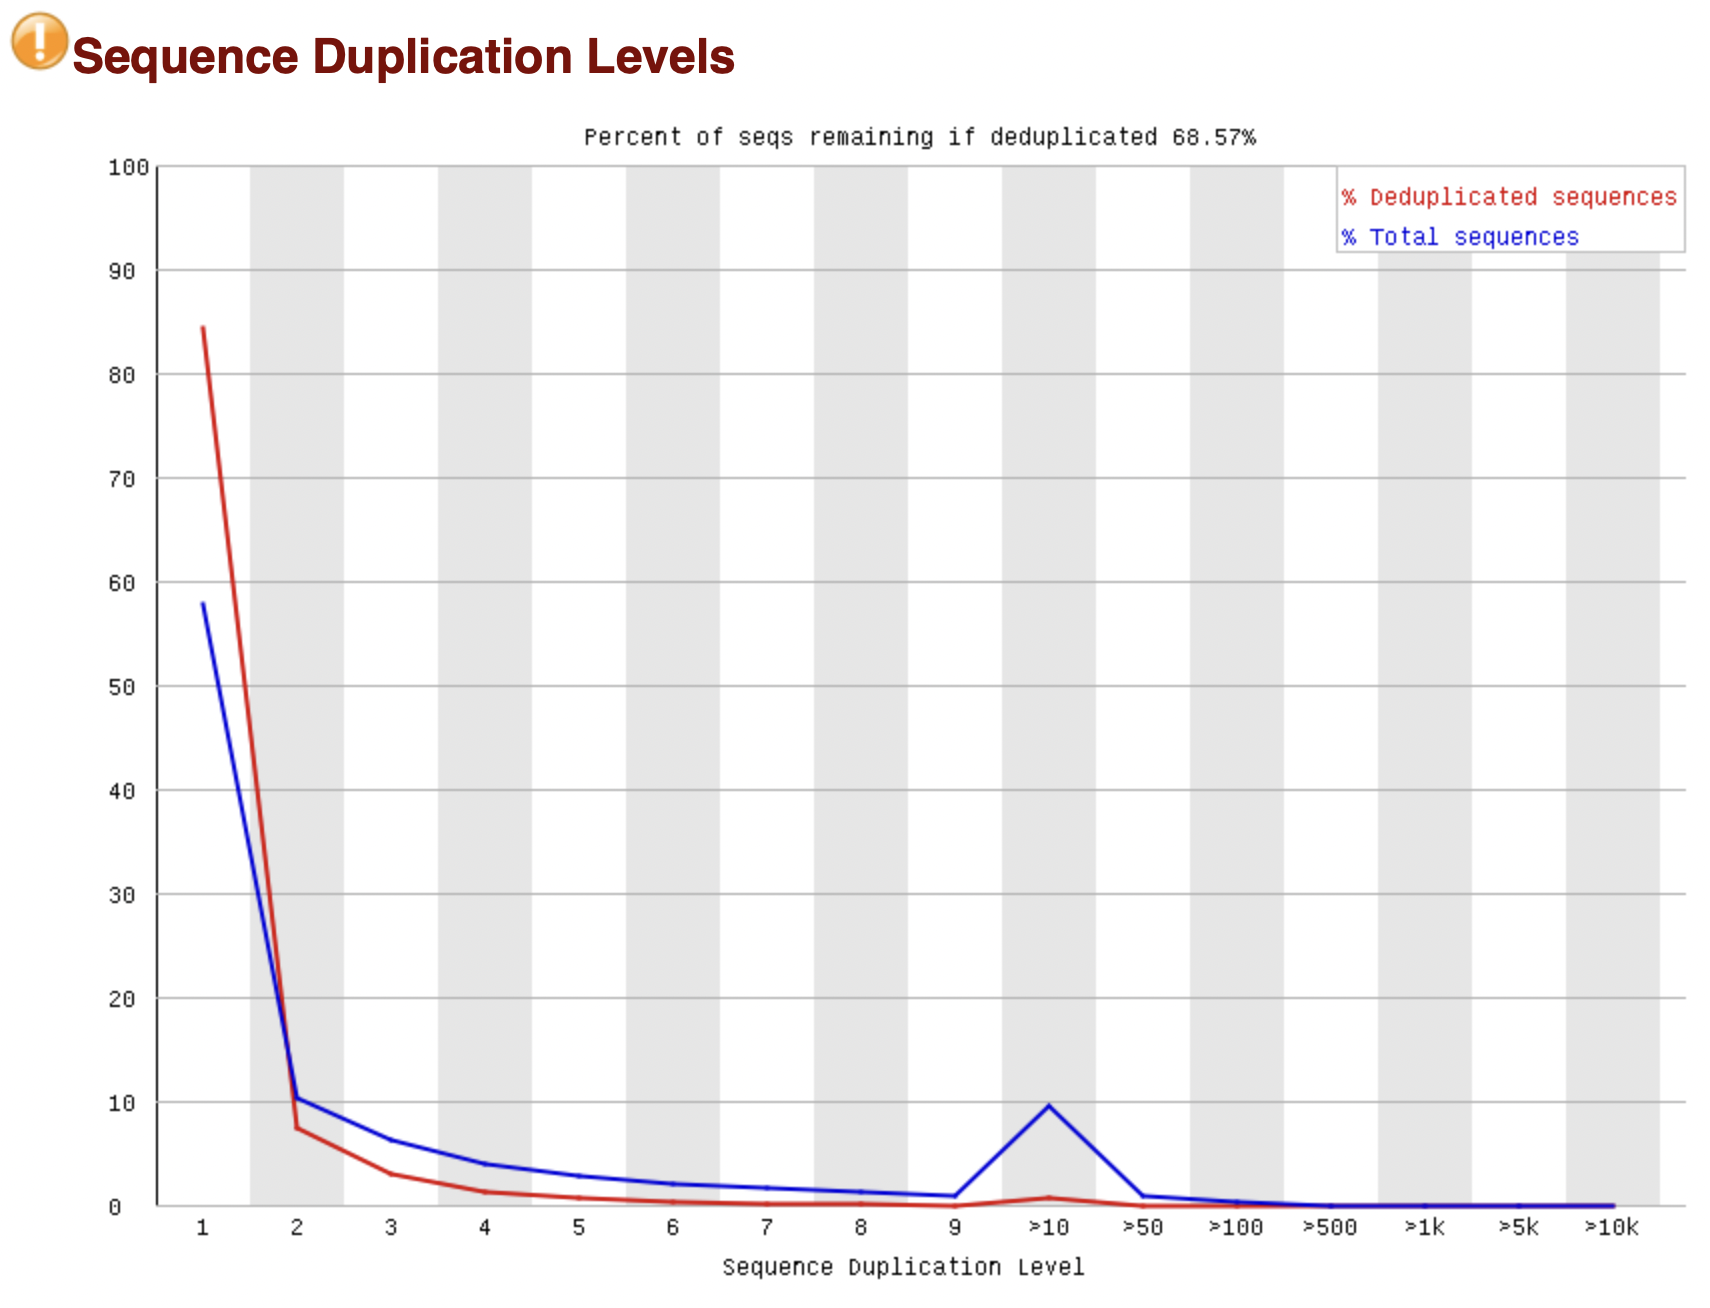Click the x-axis tick label '2'
This screenshot has width=1710, height=1308.
297,1227
